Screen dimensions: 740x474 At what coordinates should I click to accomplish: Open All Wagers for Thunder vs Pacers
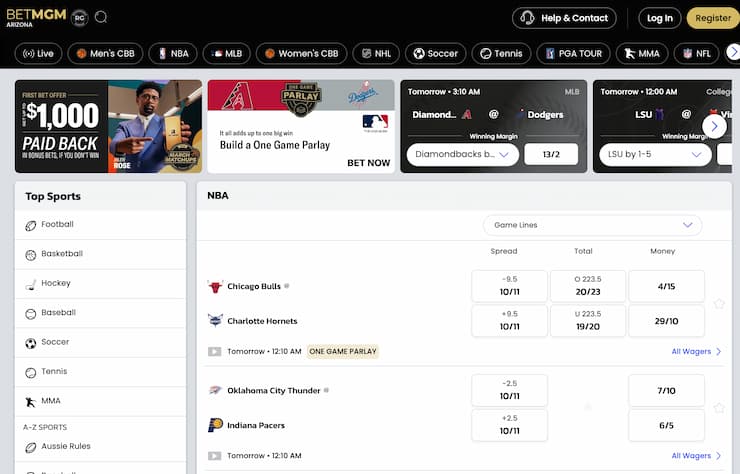(x=697, y=456)
